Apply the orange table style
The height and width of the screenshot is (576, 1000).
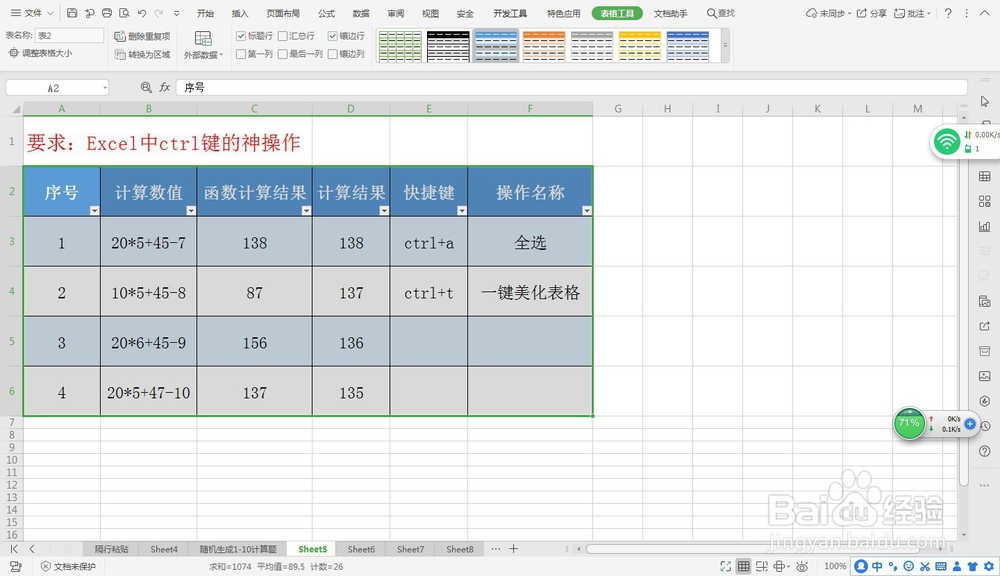[x=544, y=46]
